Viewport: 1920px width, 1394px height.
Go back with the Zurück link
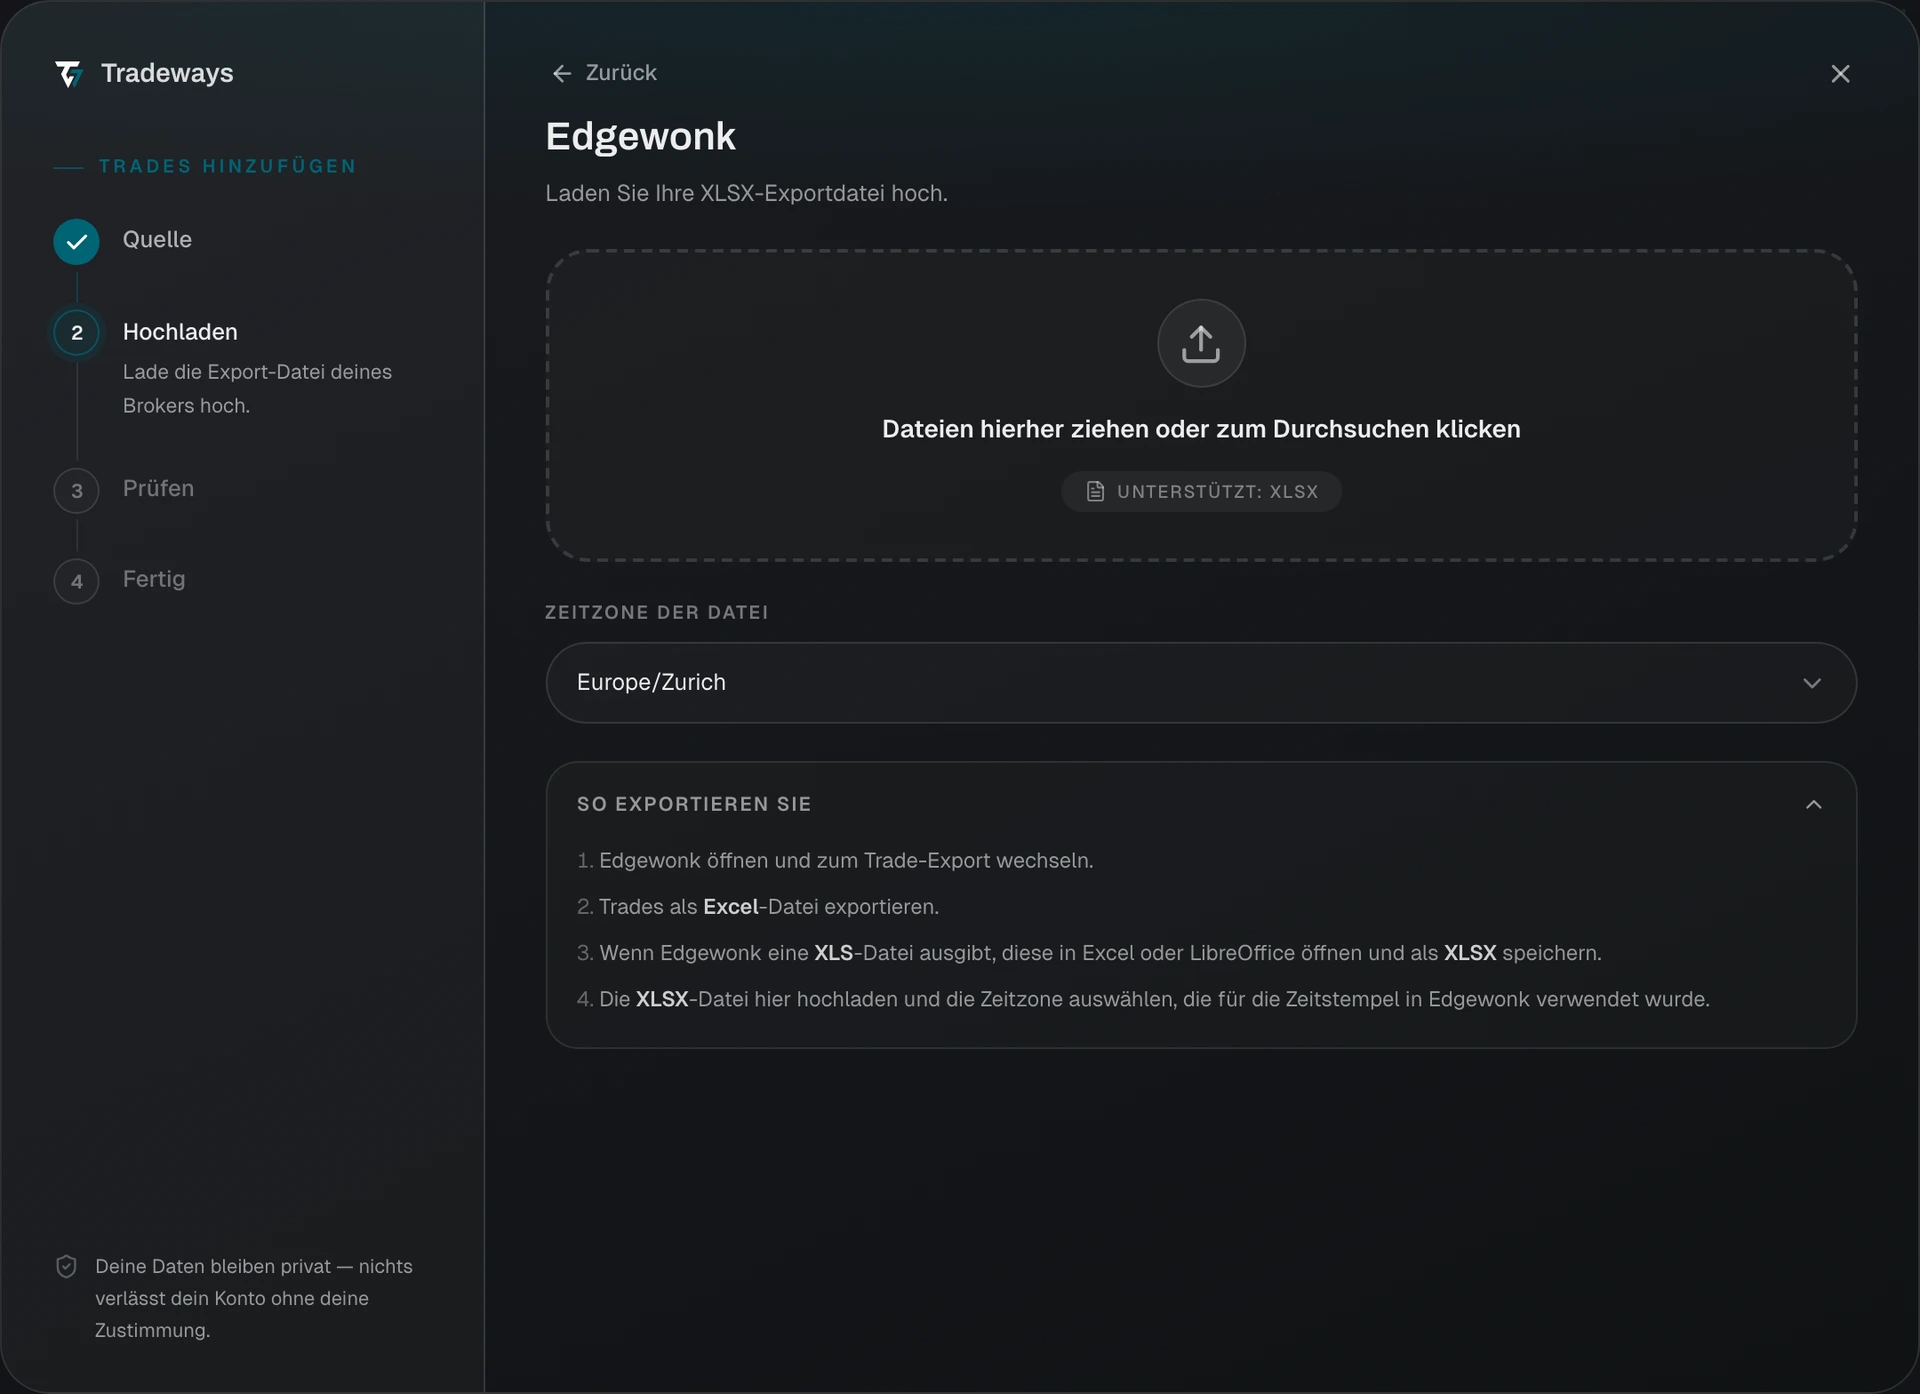pyautogui.click(x=604, y=73)
